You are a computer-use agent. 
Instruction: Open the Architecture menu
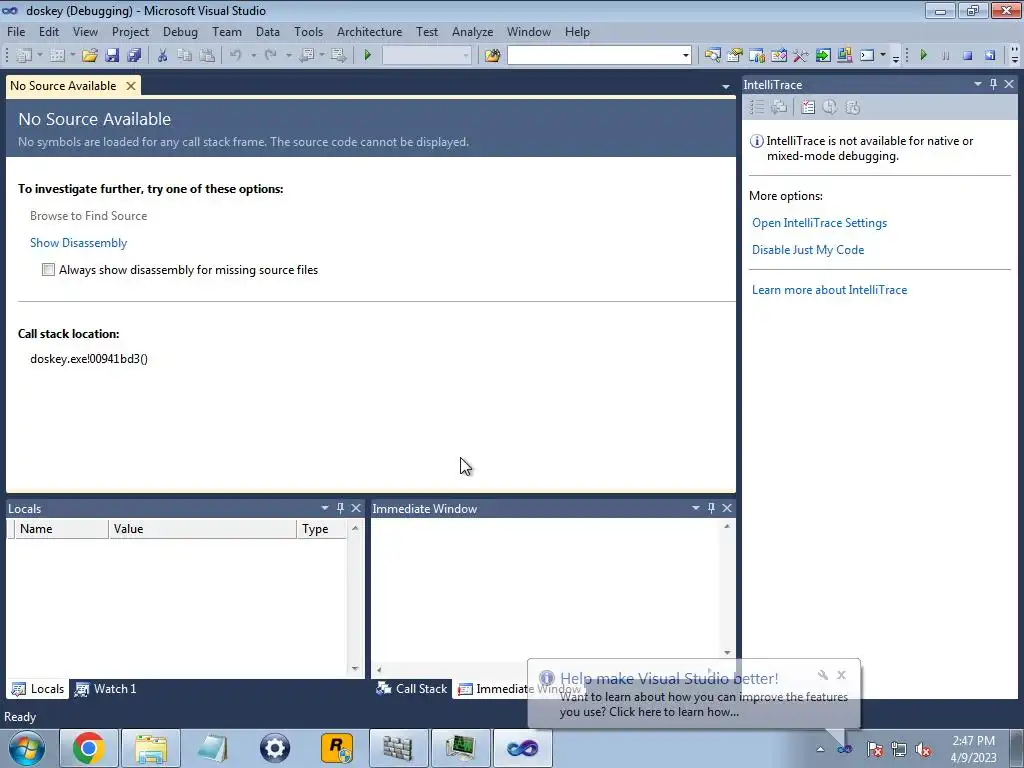[370, 31]
